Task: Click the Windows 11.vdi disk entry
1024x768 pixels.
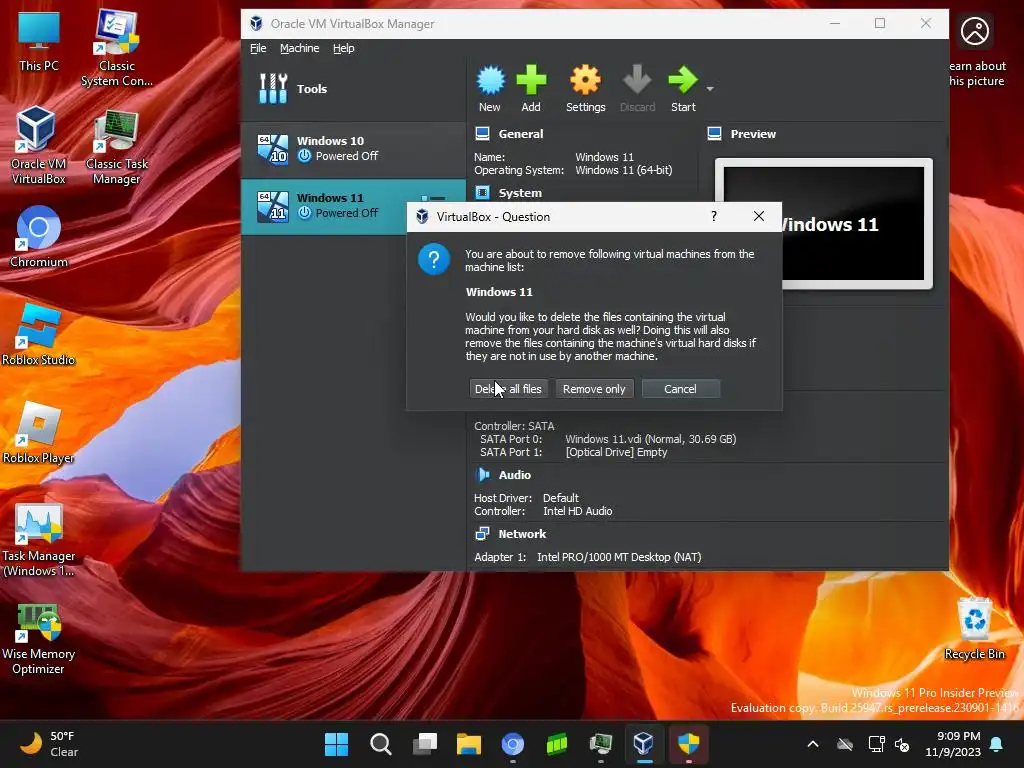Action: [650, 440]
